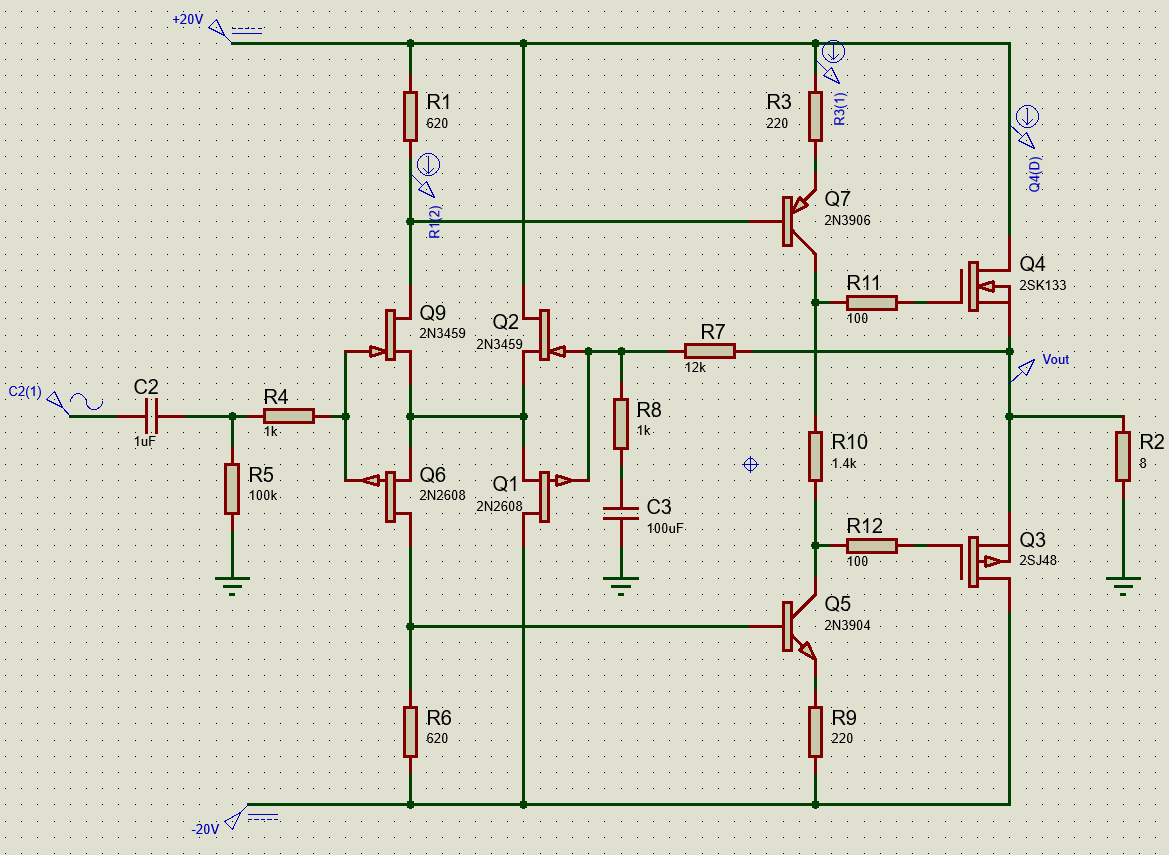This screenshot has height=855, width=1169.
Task: Click the 2N3904 part value text
Action: (x=847, y=625)
